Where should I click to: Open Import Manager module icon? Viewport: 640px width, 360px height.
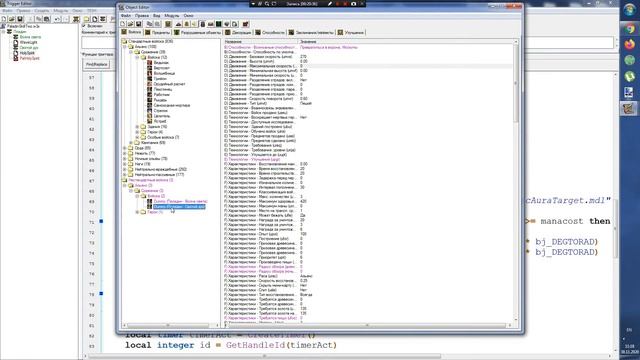[235, 24]
